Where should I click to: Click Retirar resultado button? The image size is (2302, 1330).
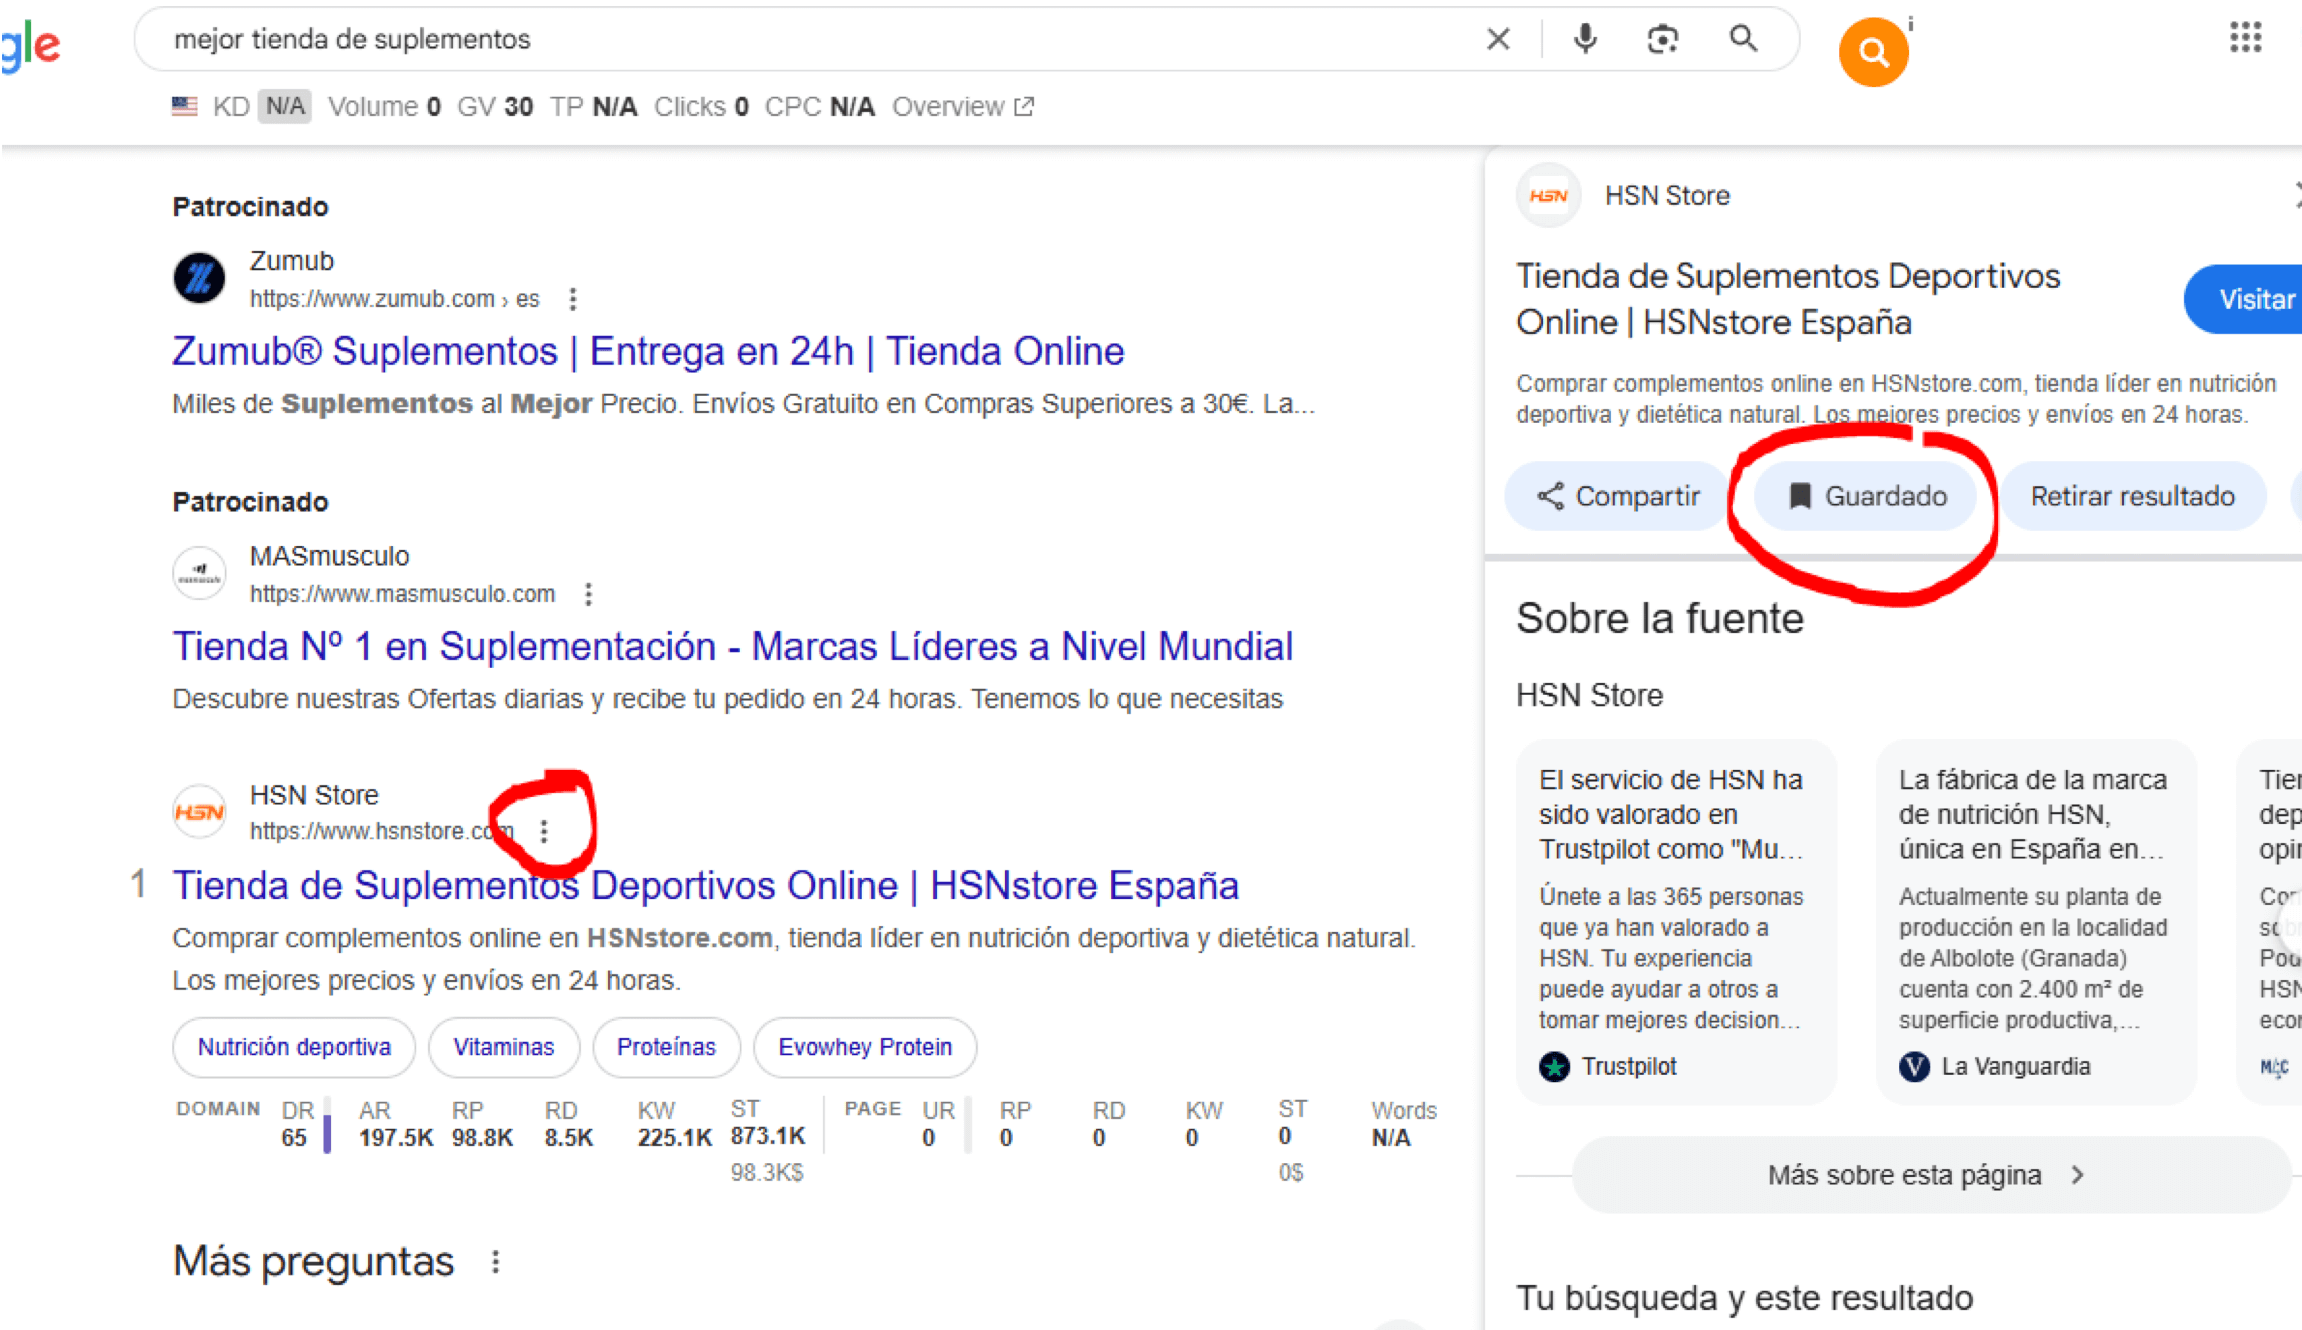pos(2132,496)
